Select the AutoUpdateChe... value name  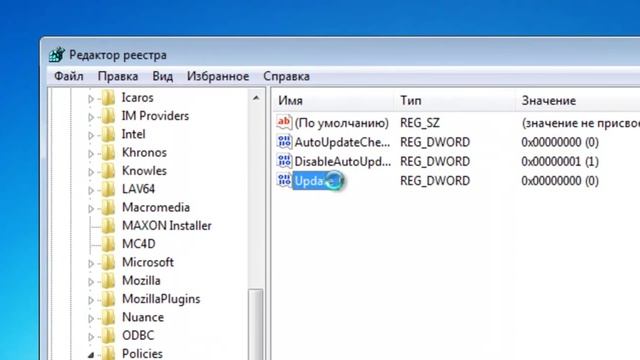click(342, 142)
